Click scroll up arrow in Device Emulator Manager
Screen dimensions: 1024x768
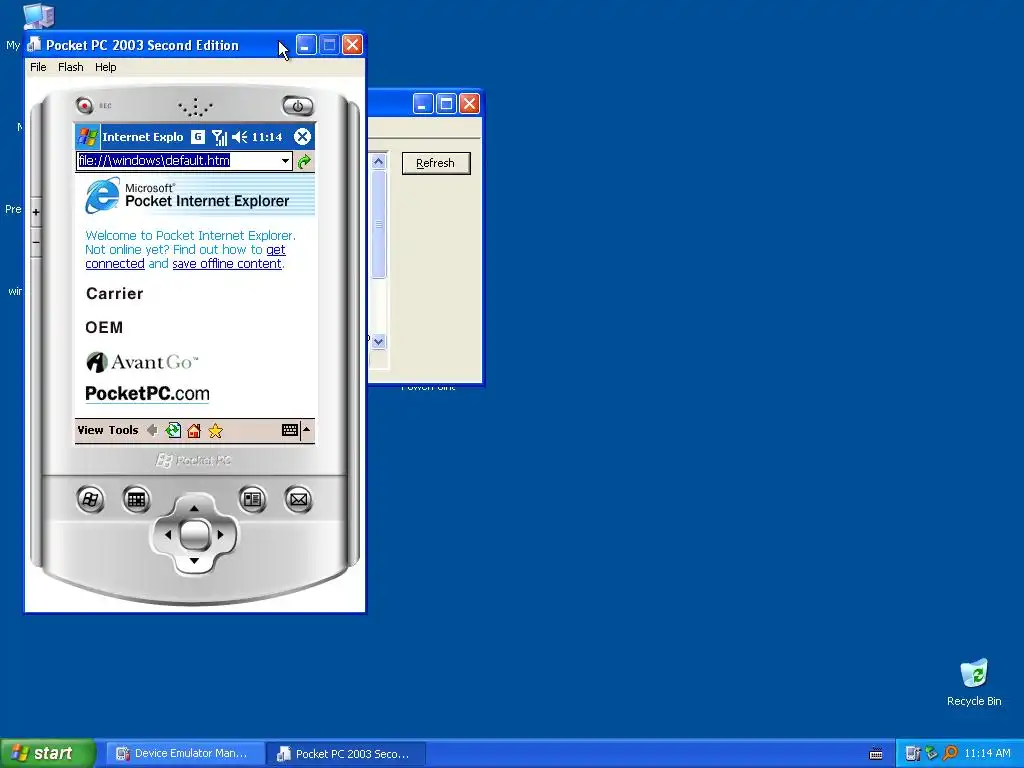point(378,161)
